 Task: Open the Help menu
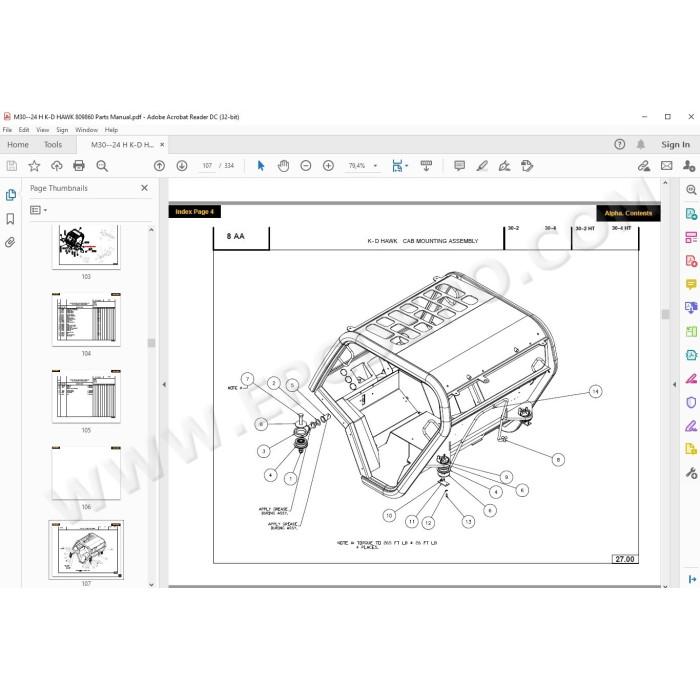pyautogui.click(x=111, y=130)
